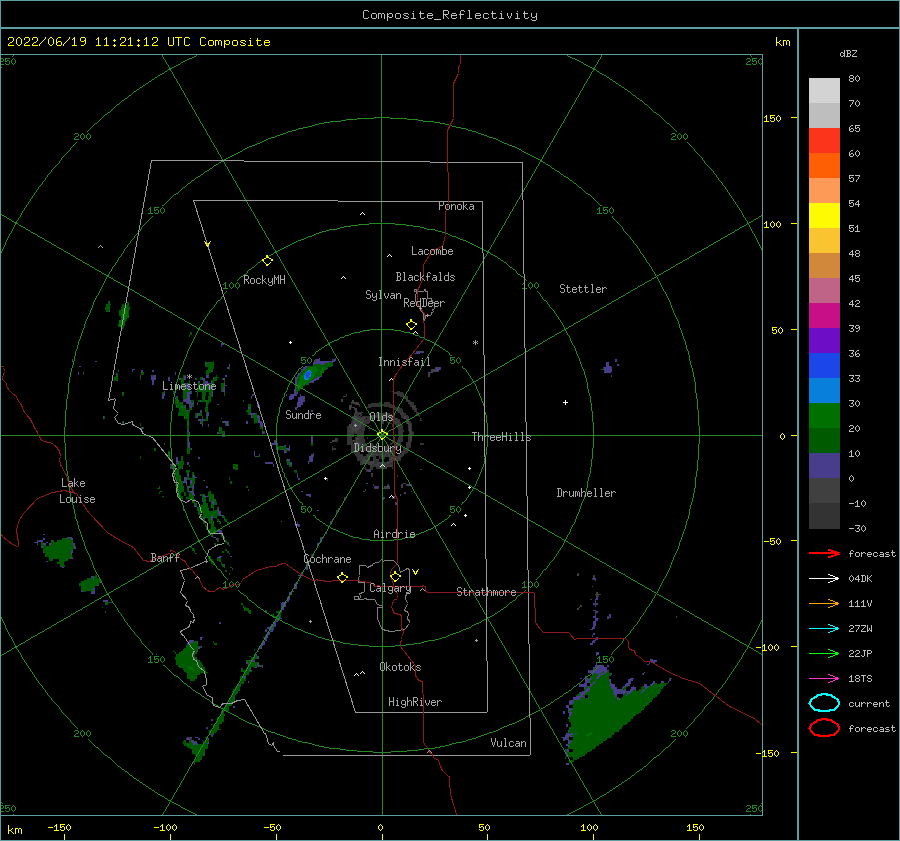The height and width of the screenshot is (841, 900).
Task: Select the 65 dBZ red swatch
Action: point(824,141)
